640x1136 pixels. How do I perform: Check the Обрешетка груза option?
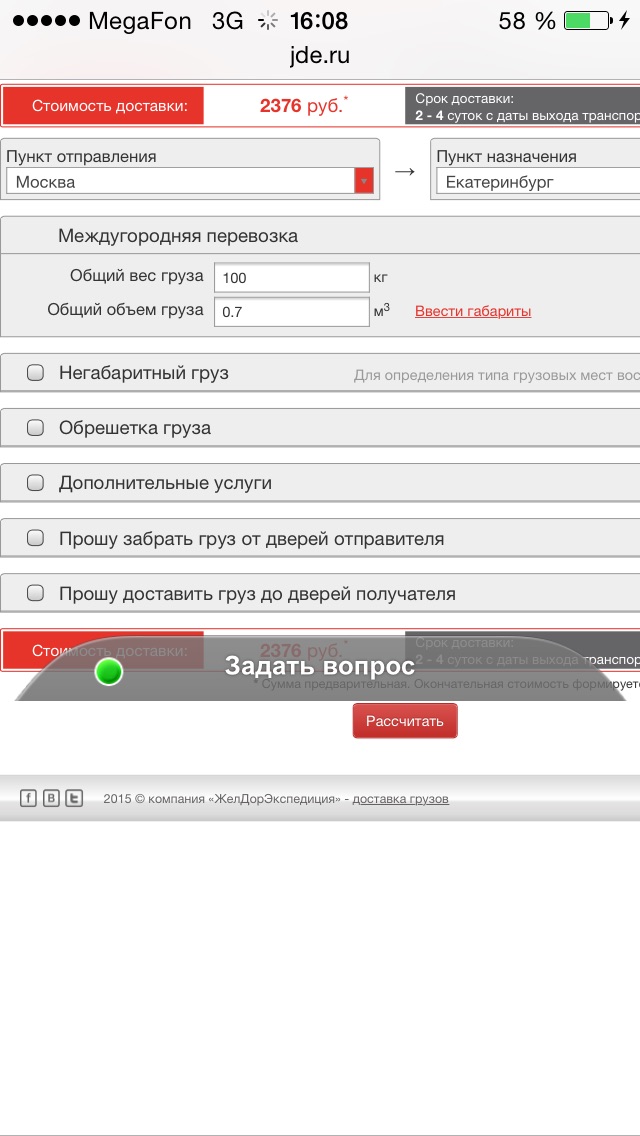(x=35, y=428)
